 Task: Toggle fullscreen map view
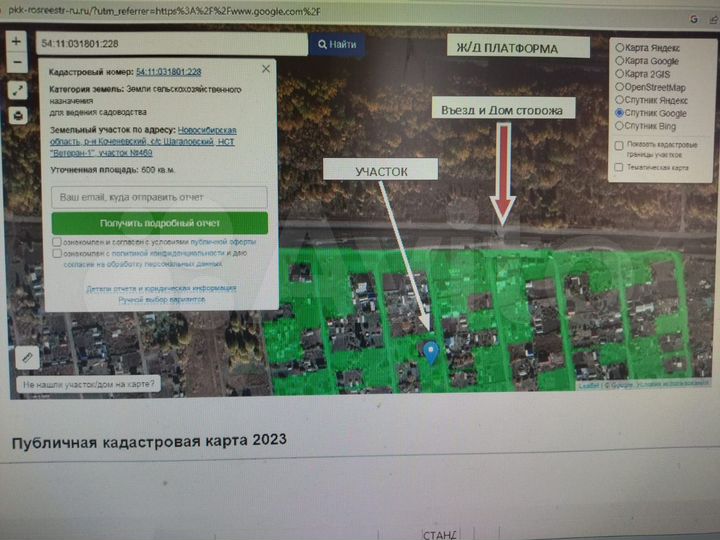pyautogui.click(x=18, y=91)
